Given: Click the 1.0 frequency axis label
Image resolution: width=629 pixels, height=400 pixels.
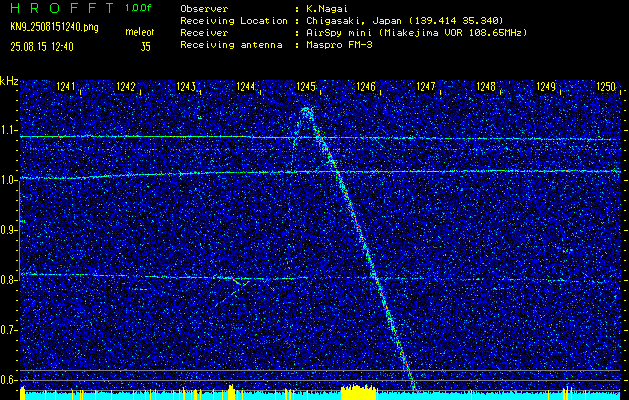Looking at the screenshot, I should 7,180.
